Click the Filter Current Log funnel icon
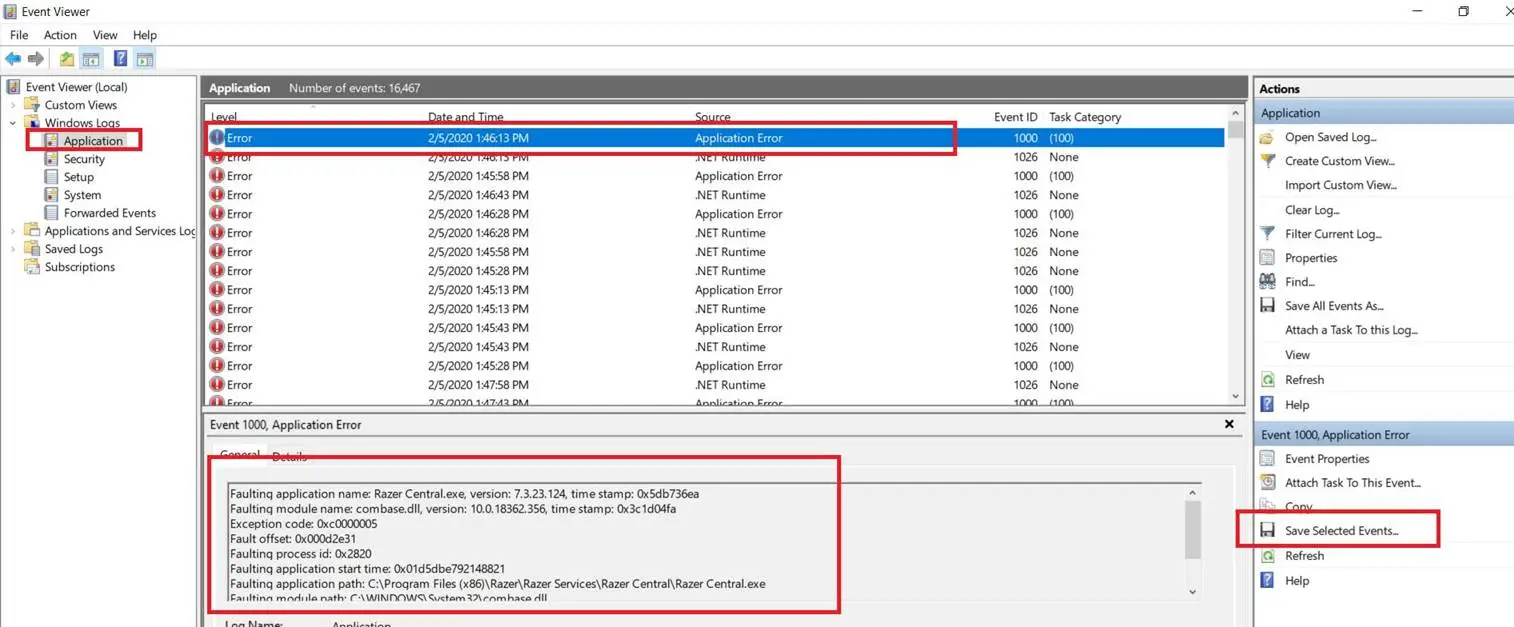This screenshot has width=1514, height=627. pyautogui.click(x=1267, y=233)
